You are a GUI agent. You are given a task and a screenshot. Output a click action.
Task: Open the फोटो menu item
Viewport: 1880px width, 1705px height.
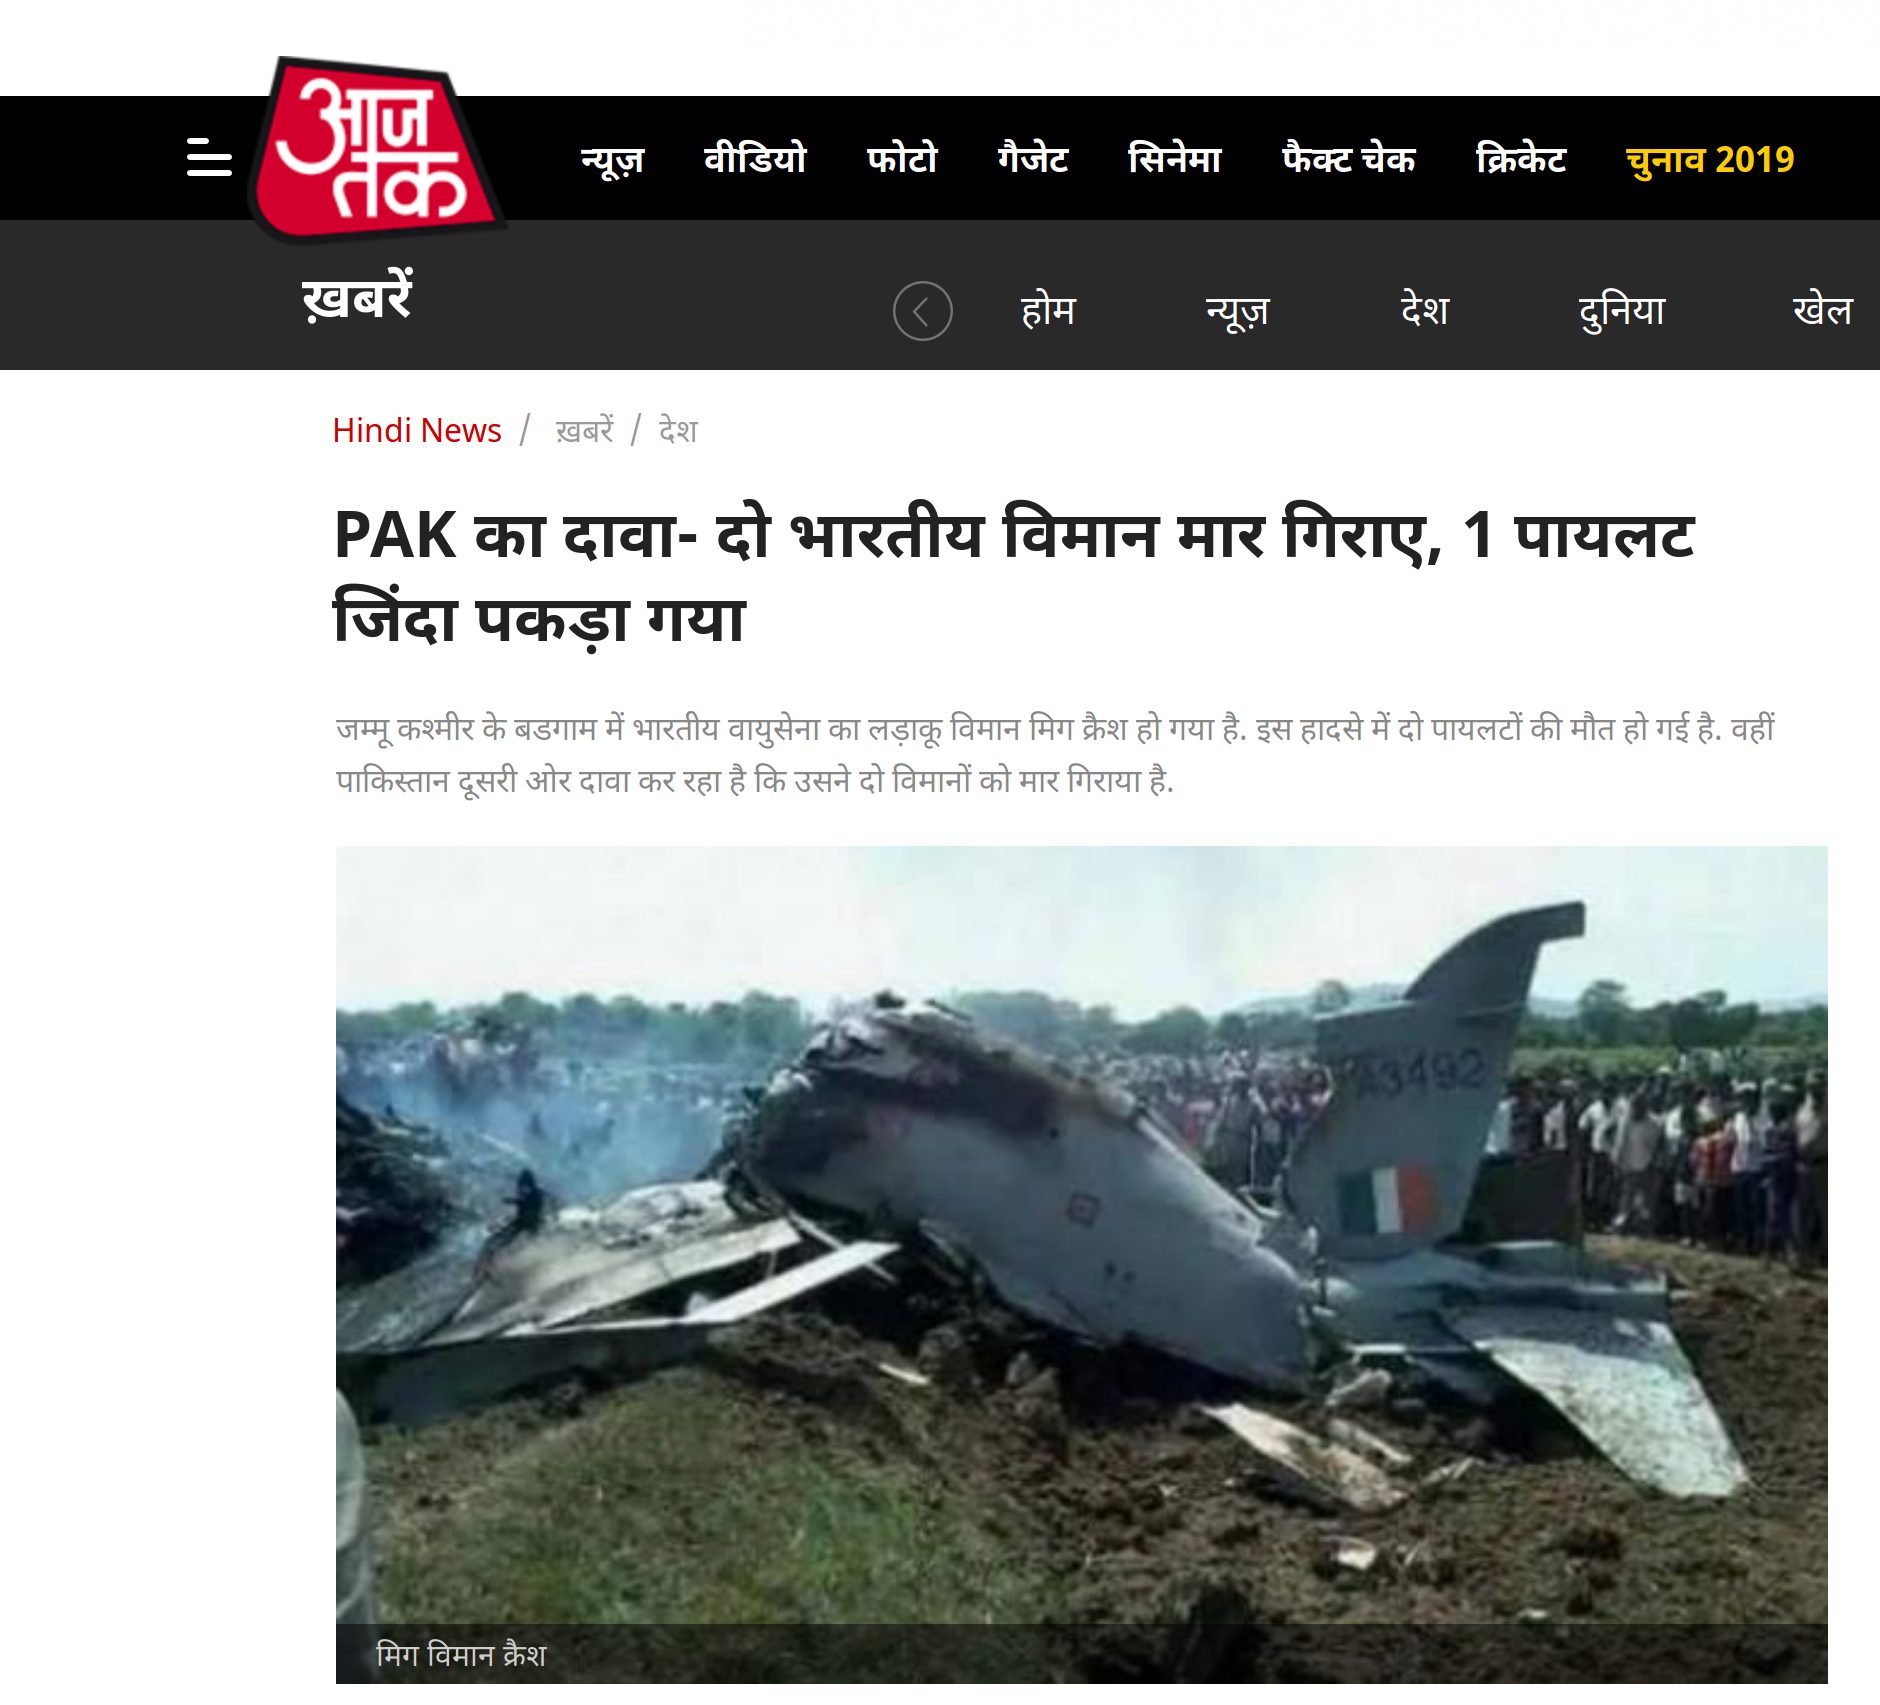[x=902, y=158]
